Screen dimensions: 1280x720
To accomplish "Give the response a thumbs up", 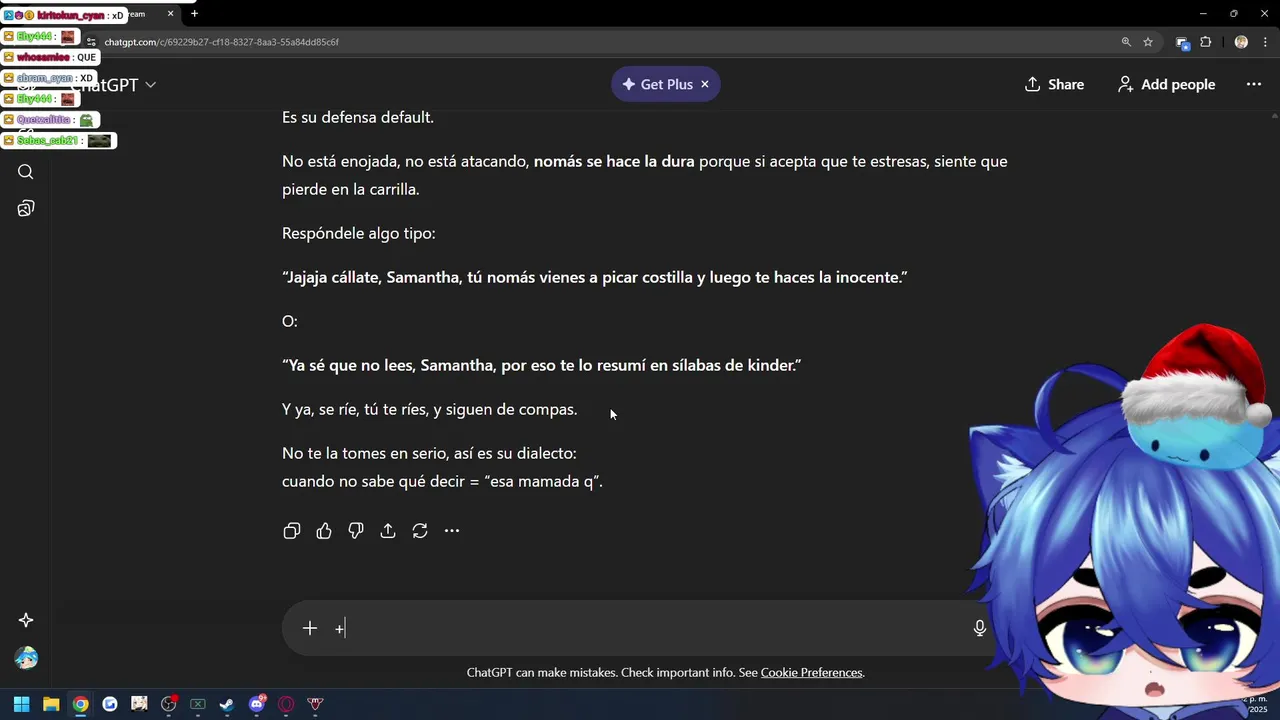I will point(324,531).
